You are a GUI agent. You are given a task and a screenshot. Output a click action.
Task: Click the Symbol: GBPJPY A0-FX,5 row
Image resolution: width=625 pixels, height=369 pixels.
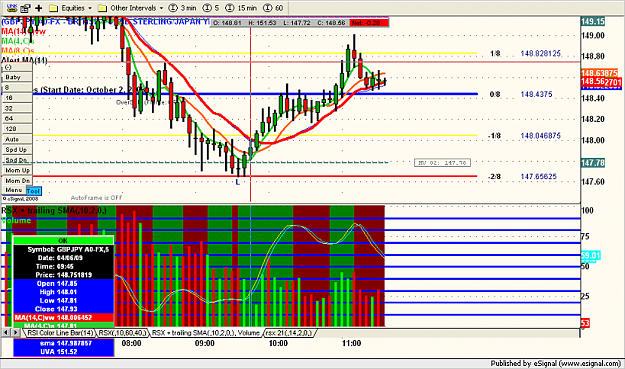tap(63, 249)
